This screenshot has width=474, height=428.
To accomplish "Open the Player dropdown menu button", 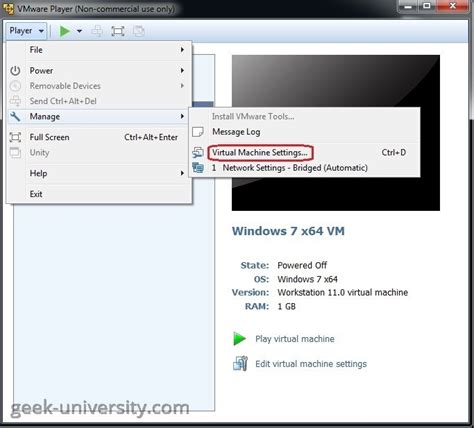I will click(x=26, y=31).
